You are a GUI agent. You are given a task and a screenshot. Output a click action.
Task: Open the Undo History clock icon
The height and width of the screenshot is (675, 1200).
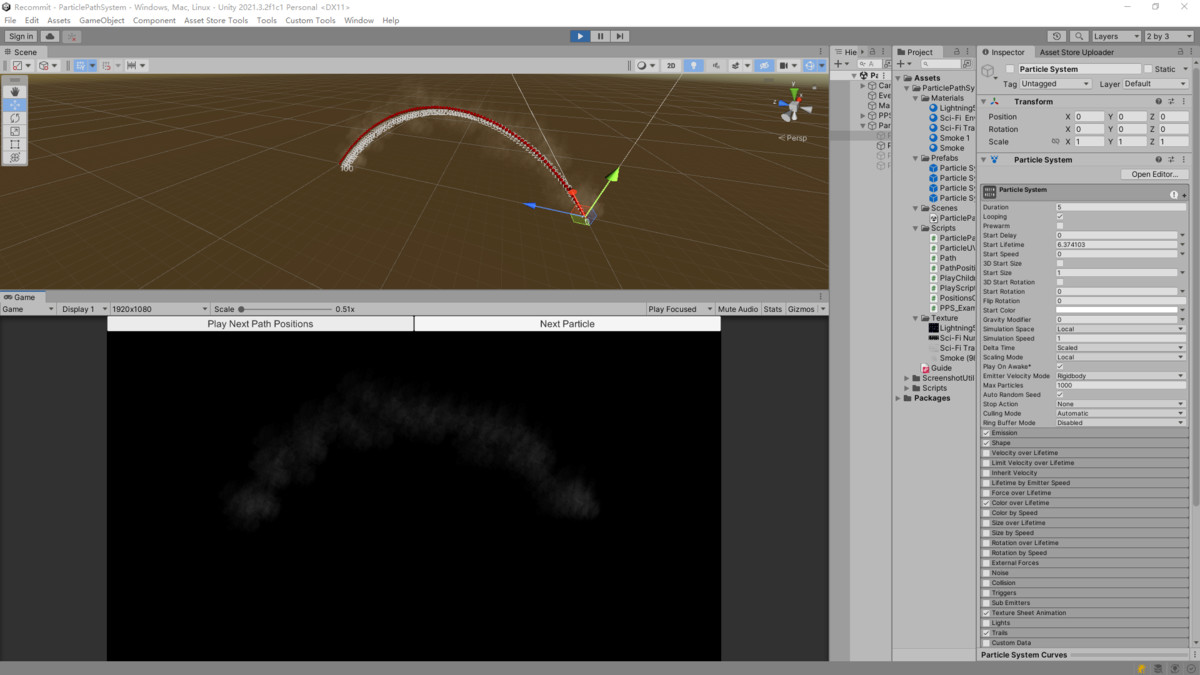(1058, 36)
